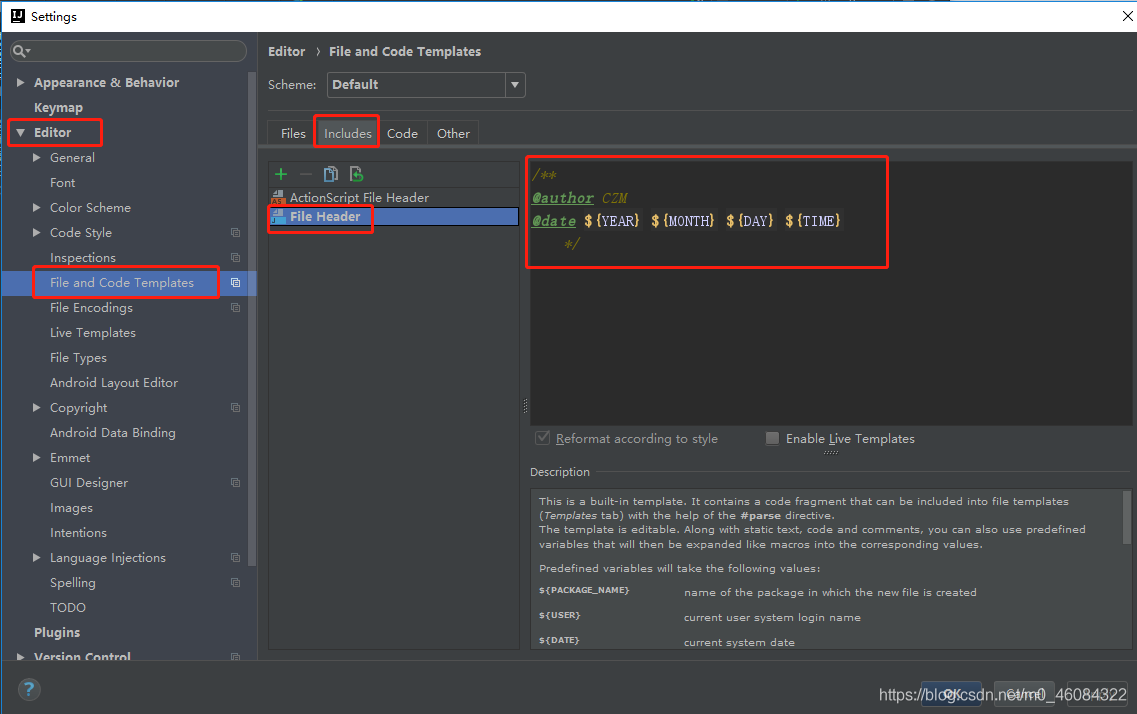Expand the Language Injections node
1137x714 pixels.
coord(37,557)
